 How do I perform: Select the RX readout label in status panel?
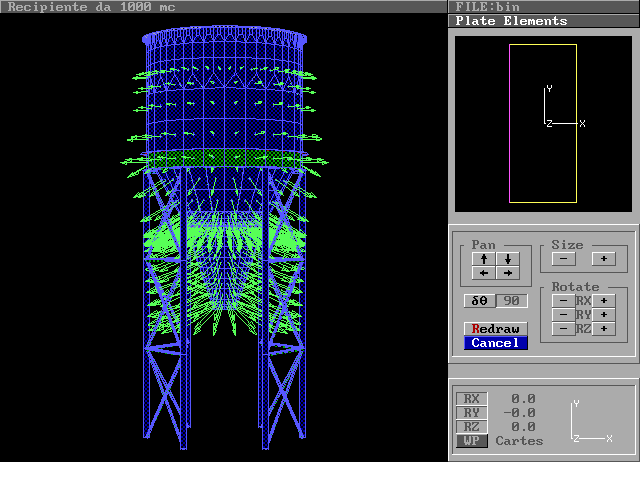coord(472,398)
